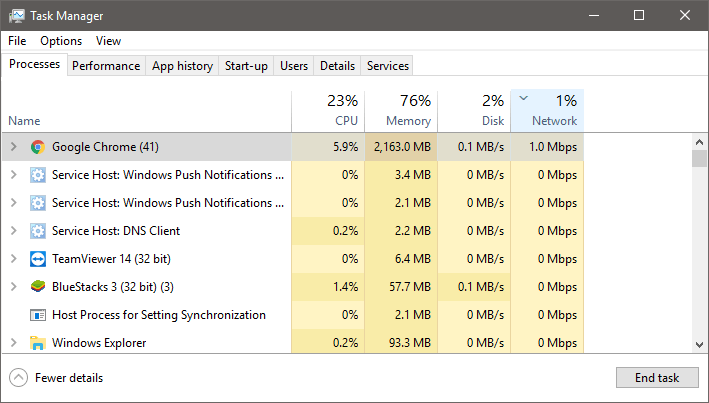Maximize the Task Manager window
This screenshot has height=403, width=709.
pyautogui.click(x=639, y=15)
